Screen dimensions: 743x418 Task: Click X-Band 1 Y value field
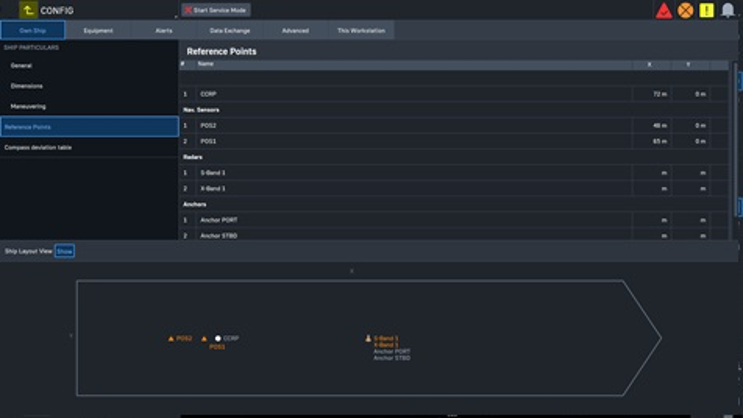tap(690, 189)
